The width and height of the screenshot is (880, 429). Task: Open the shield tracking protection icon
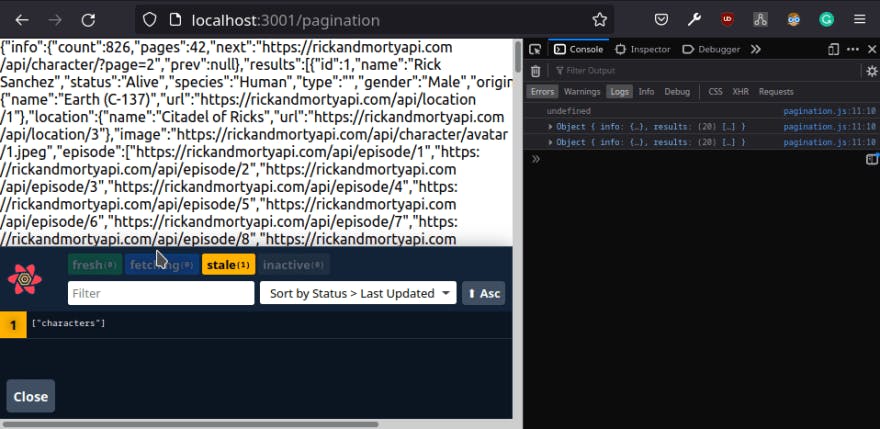(149, 20)
